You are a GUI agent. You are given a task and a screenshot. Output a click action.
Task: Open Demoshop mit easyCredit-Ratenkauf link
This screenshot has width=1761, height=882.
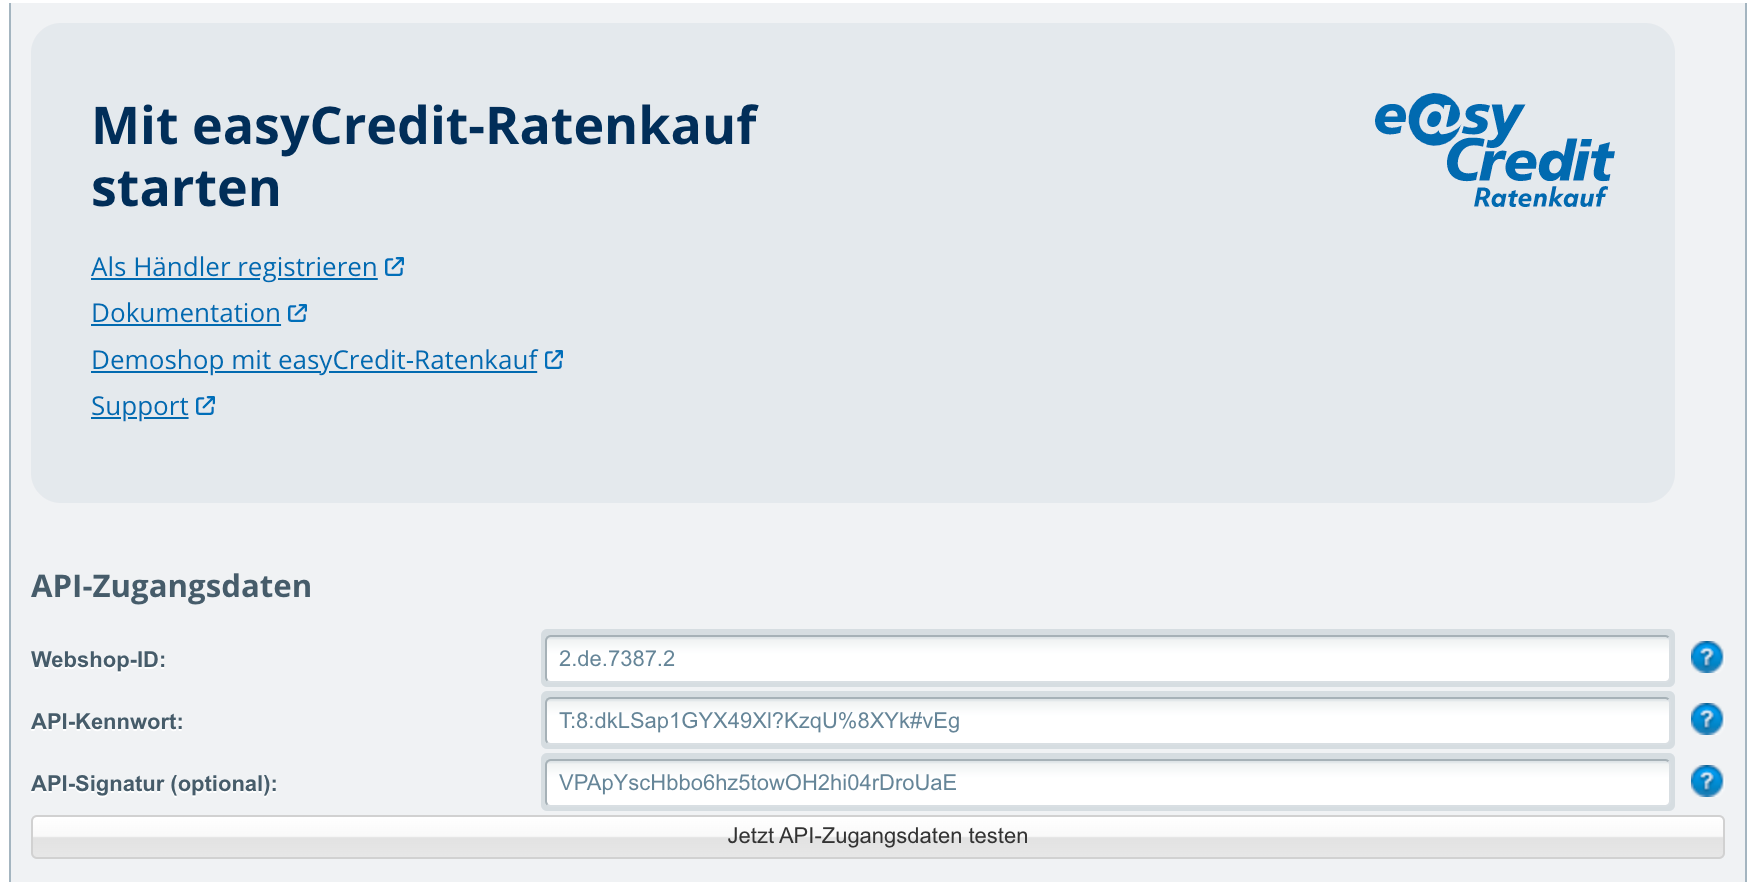click(314, 360)
